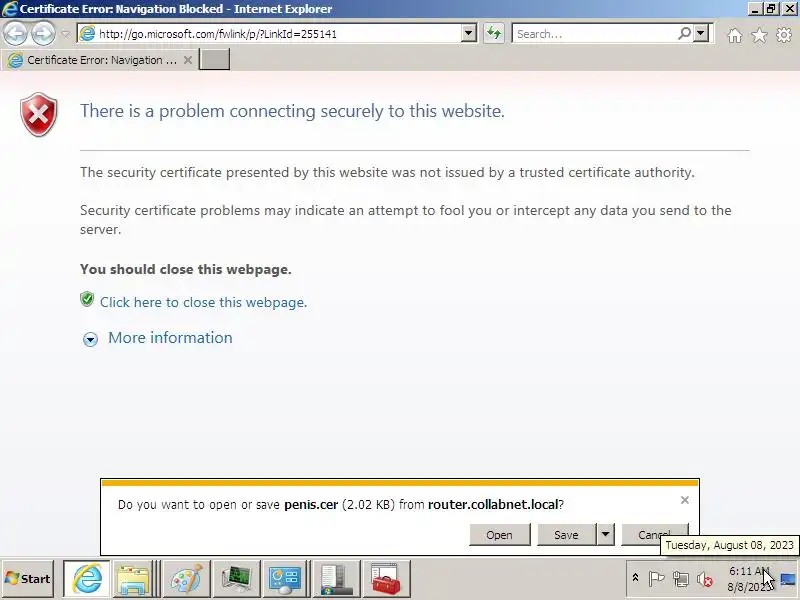Open the Server Manager taskbar icon

(x=336, y=579)
